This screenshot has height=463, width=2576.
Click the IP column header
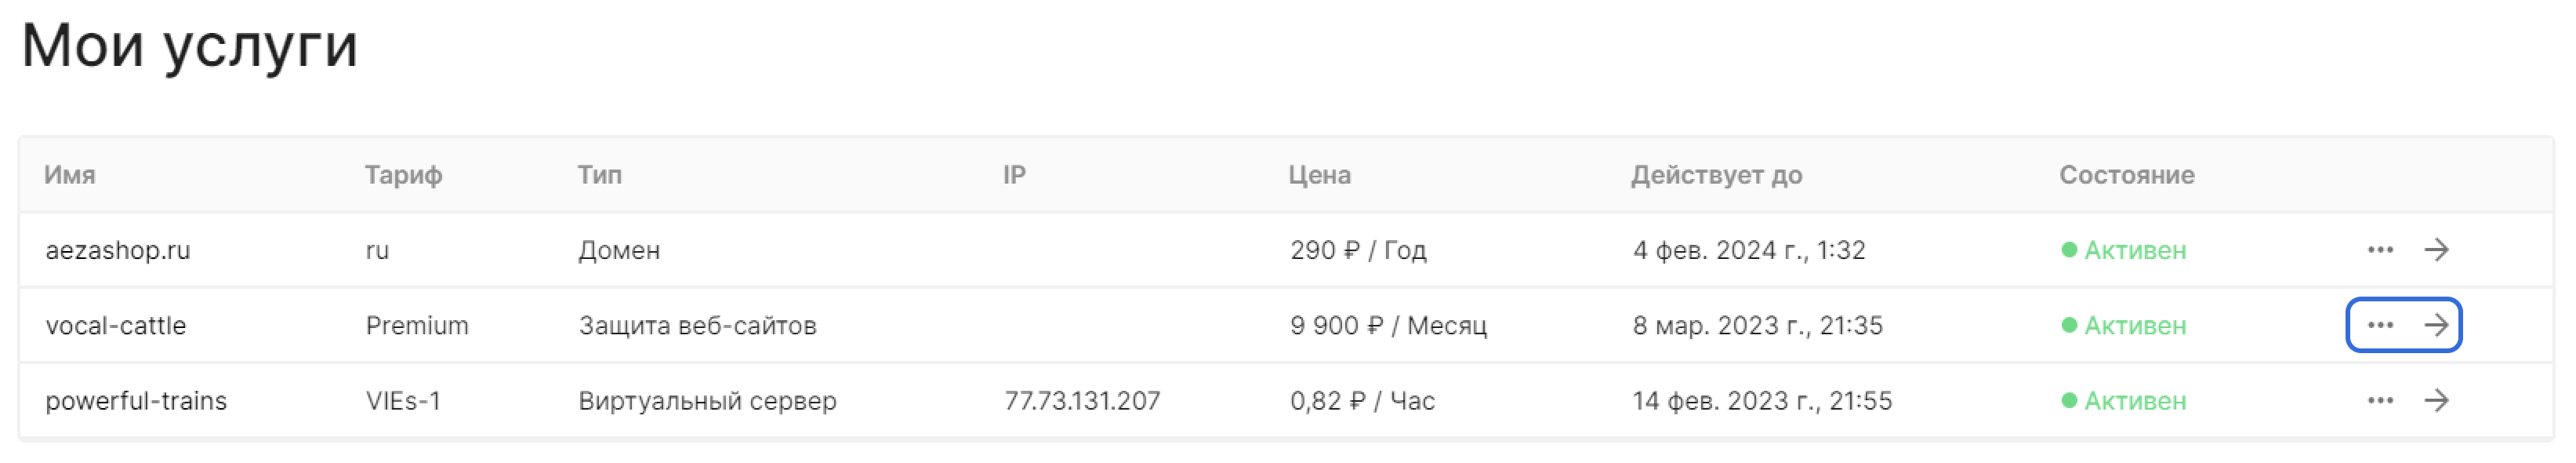click(1014, 175)
